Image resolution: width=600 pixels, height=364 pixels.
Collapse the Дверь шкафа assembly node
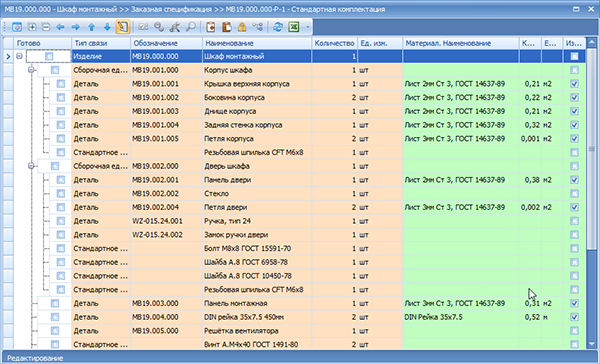pos(31,166)
